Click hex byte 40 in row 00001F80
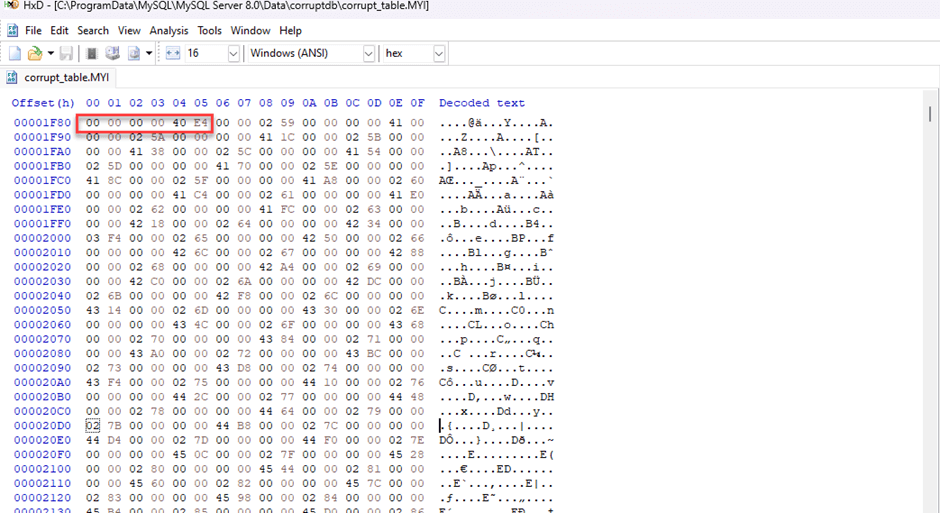The height and width of the screenshot is (513, 940). point(179,123)
